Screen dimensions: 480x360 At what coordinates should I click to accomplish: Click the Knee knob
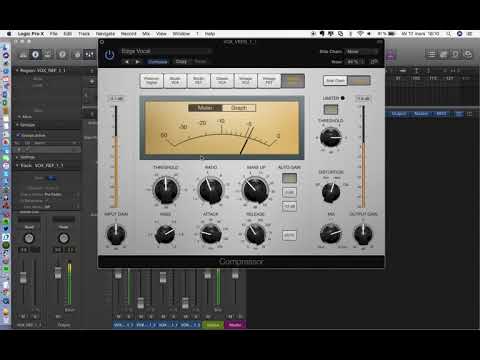point(166,234)
